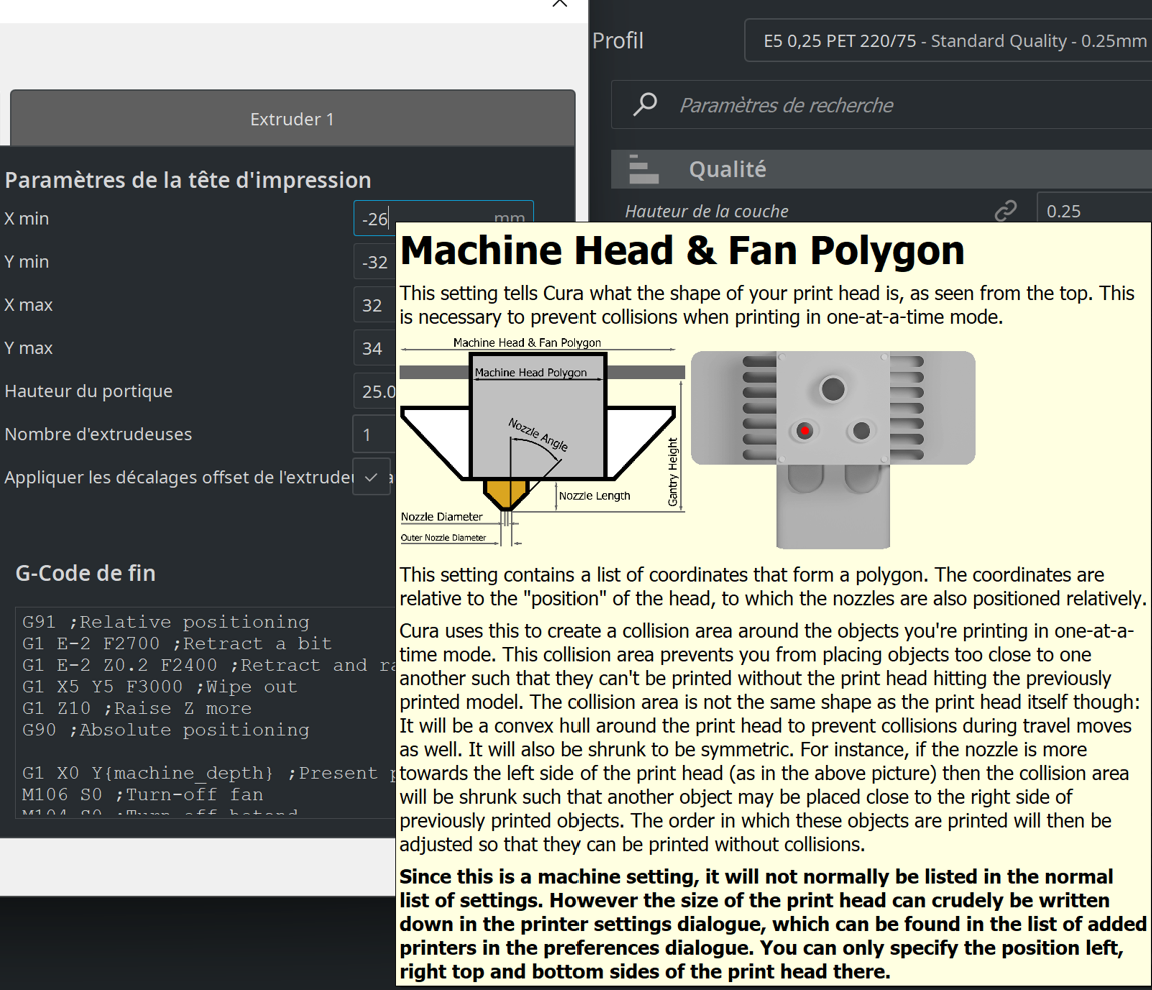Edit the Y max value field
This screenshot has width=1152, height=990.
point(375,348)
